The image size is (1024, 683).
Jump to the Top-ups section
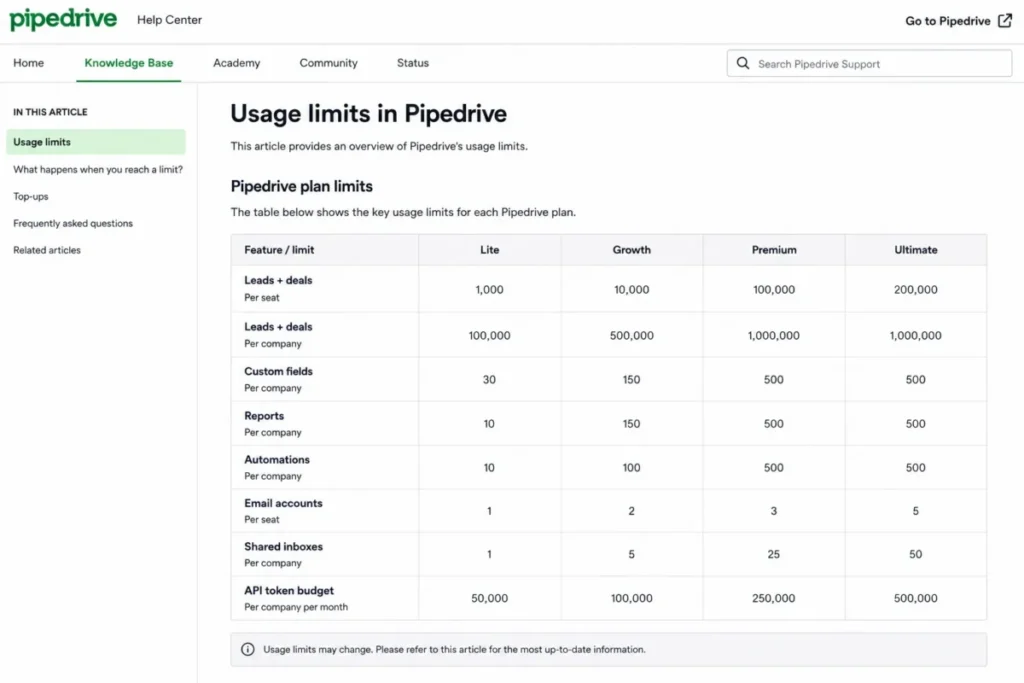31,196
